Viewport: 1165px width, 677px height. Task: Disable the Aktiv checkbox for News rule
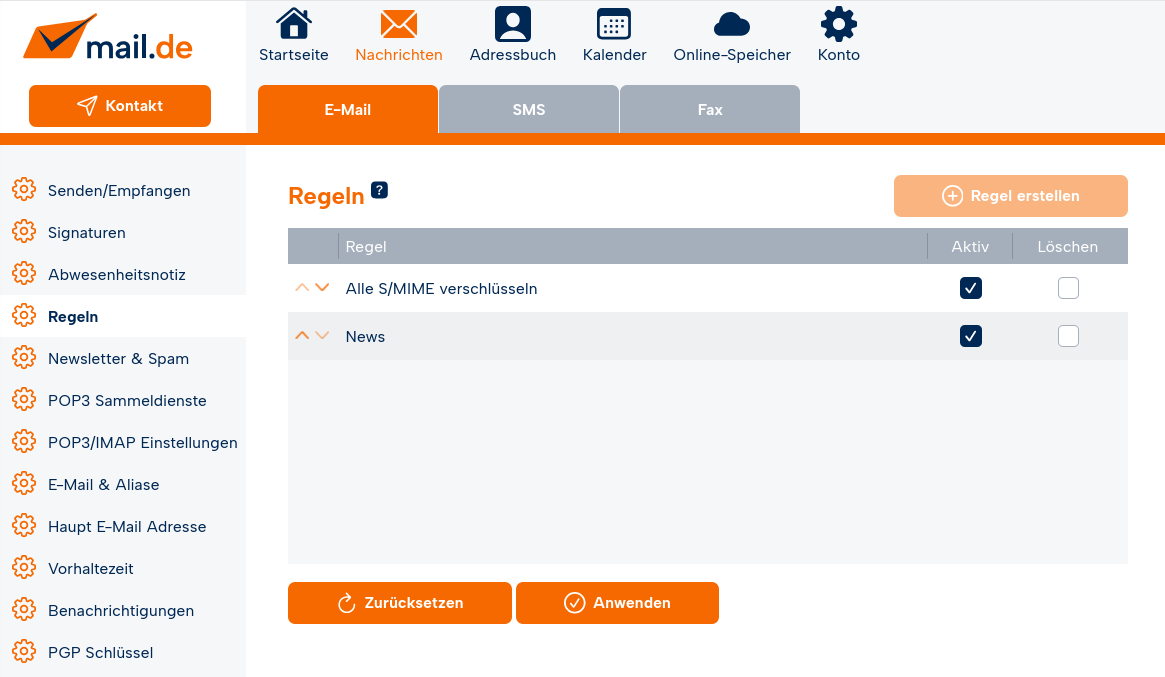tap(970, 336)
